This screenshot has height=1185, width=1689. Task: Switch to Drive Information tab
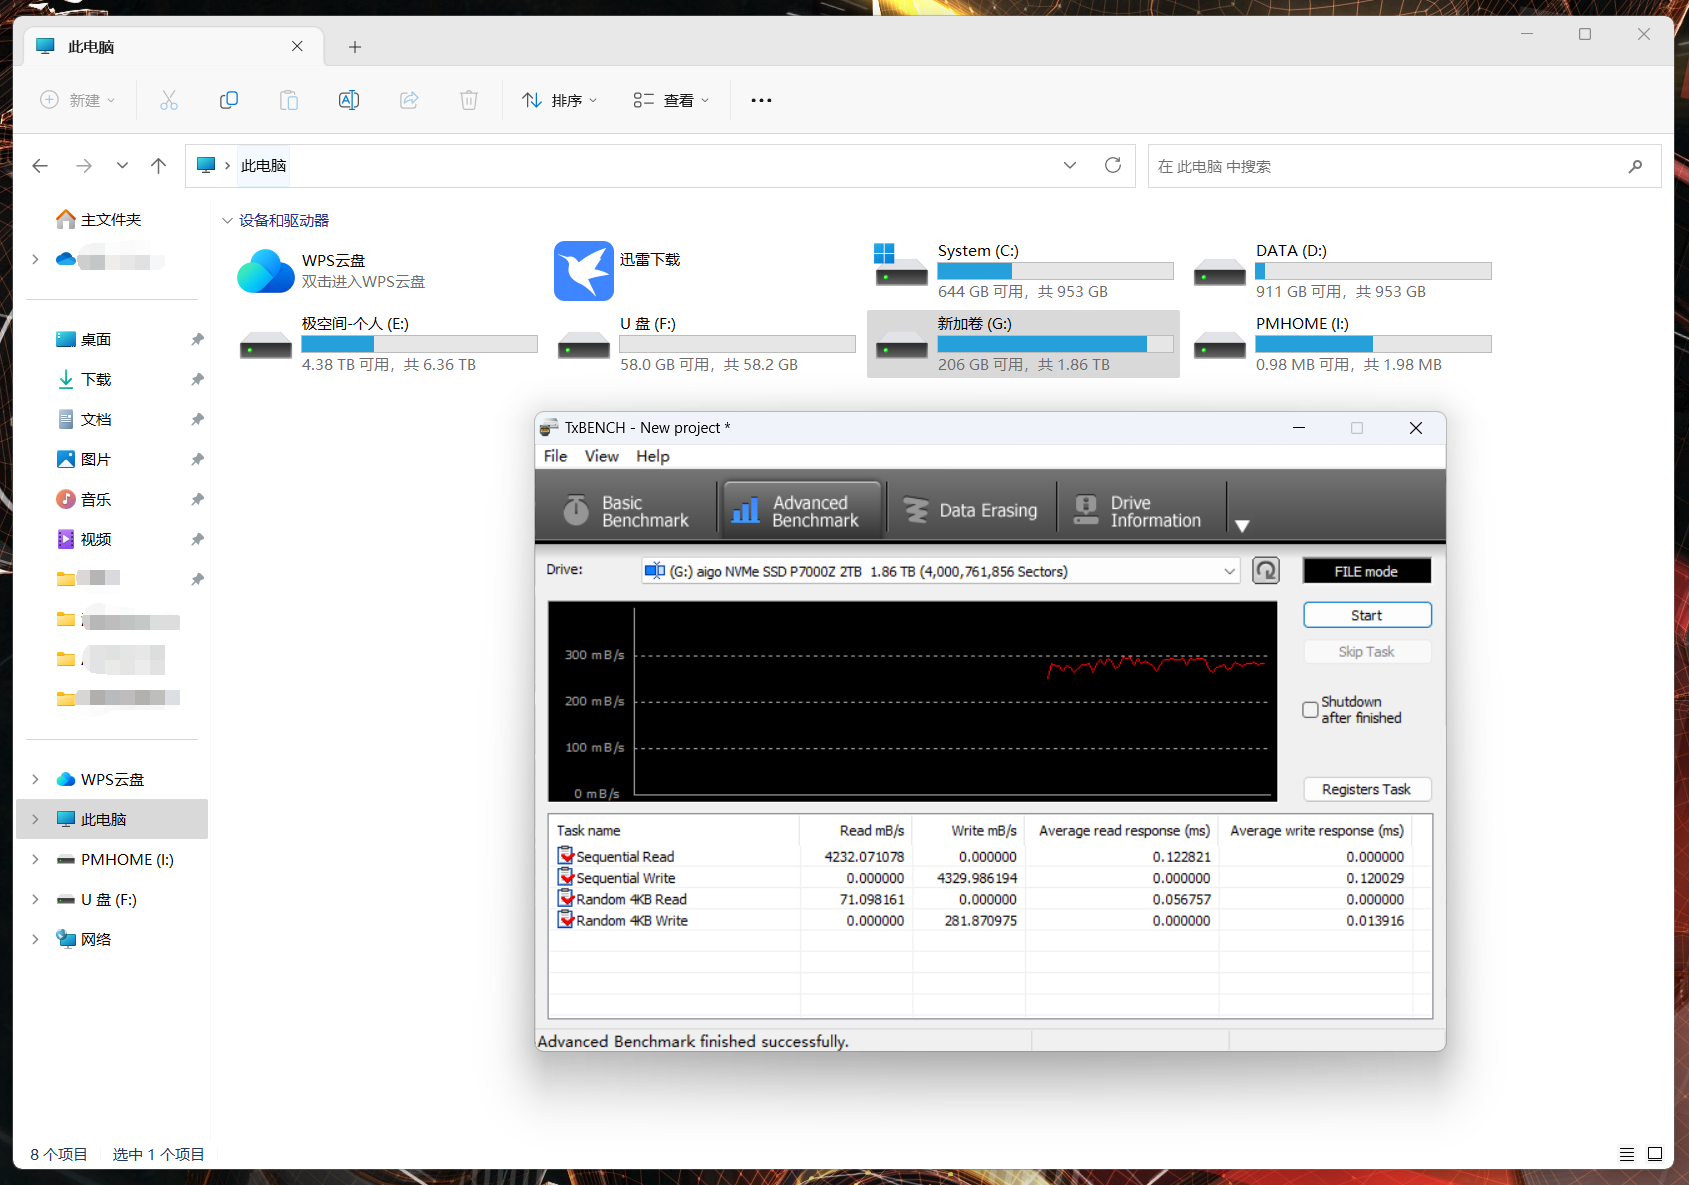pos(1142,511)
